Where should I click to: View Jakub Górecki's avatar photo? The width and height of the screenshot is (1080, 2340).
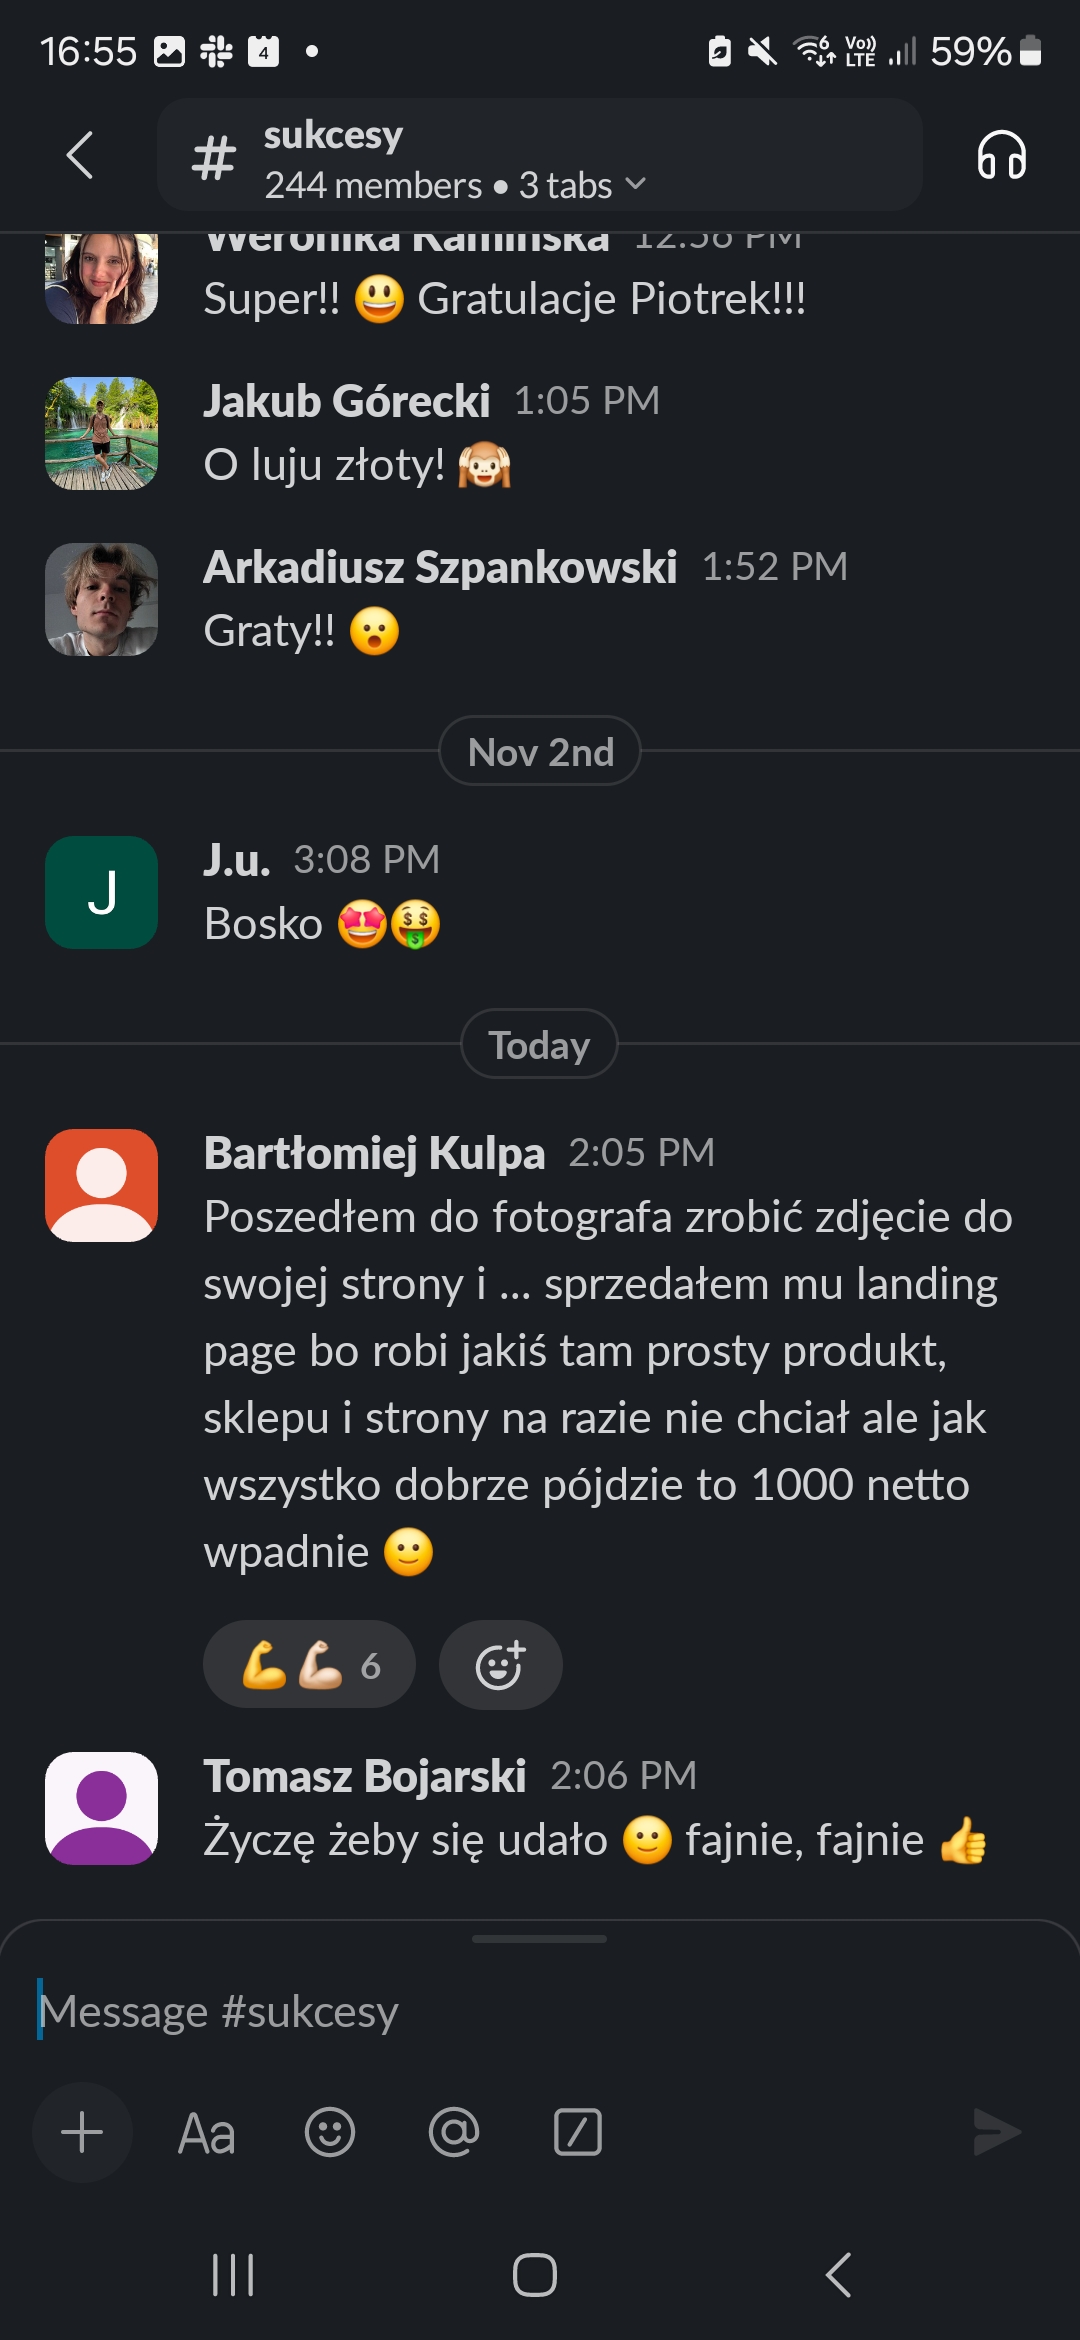tap(102, 433)
